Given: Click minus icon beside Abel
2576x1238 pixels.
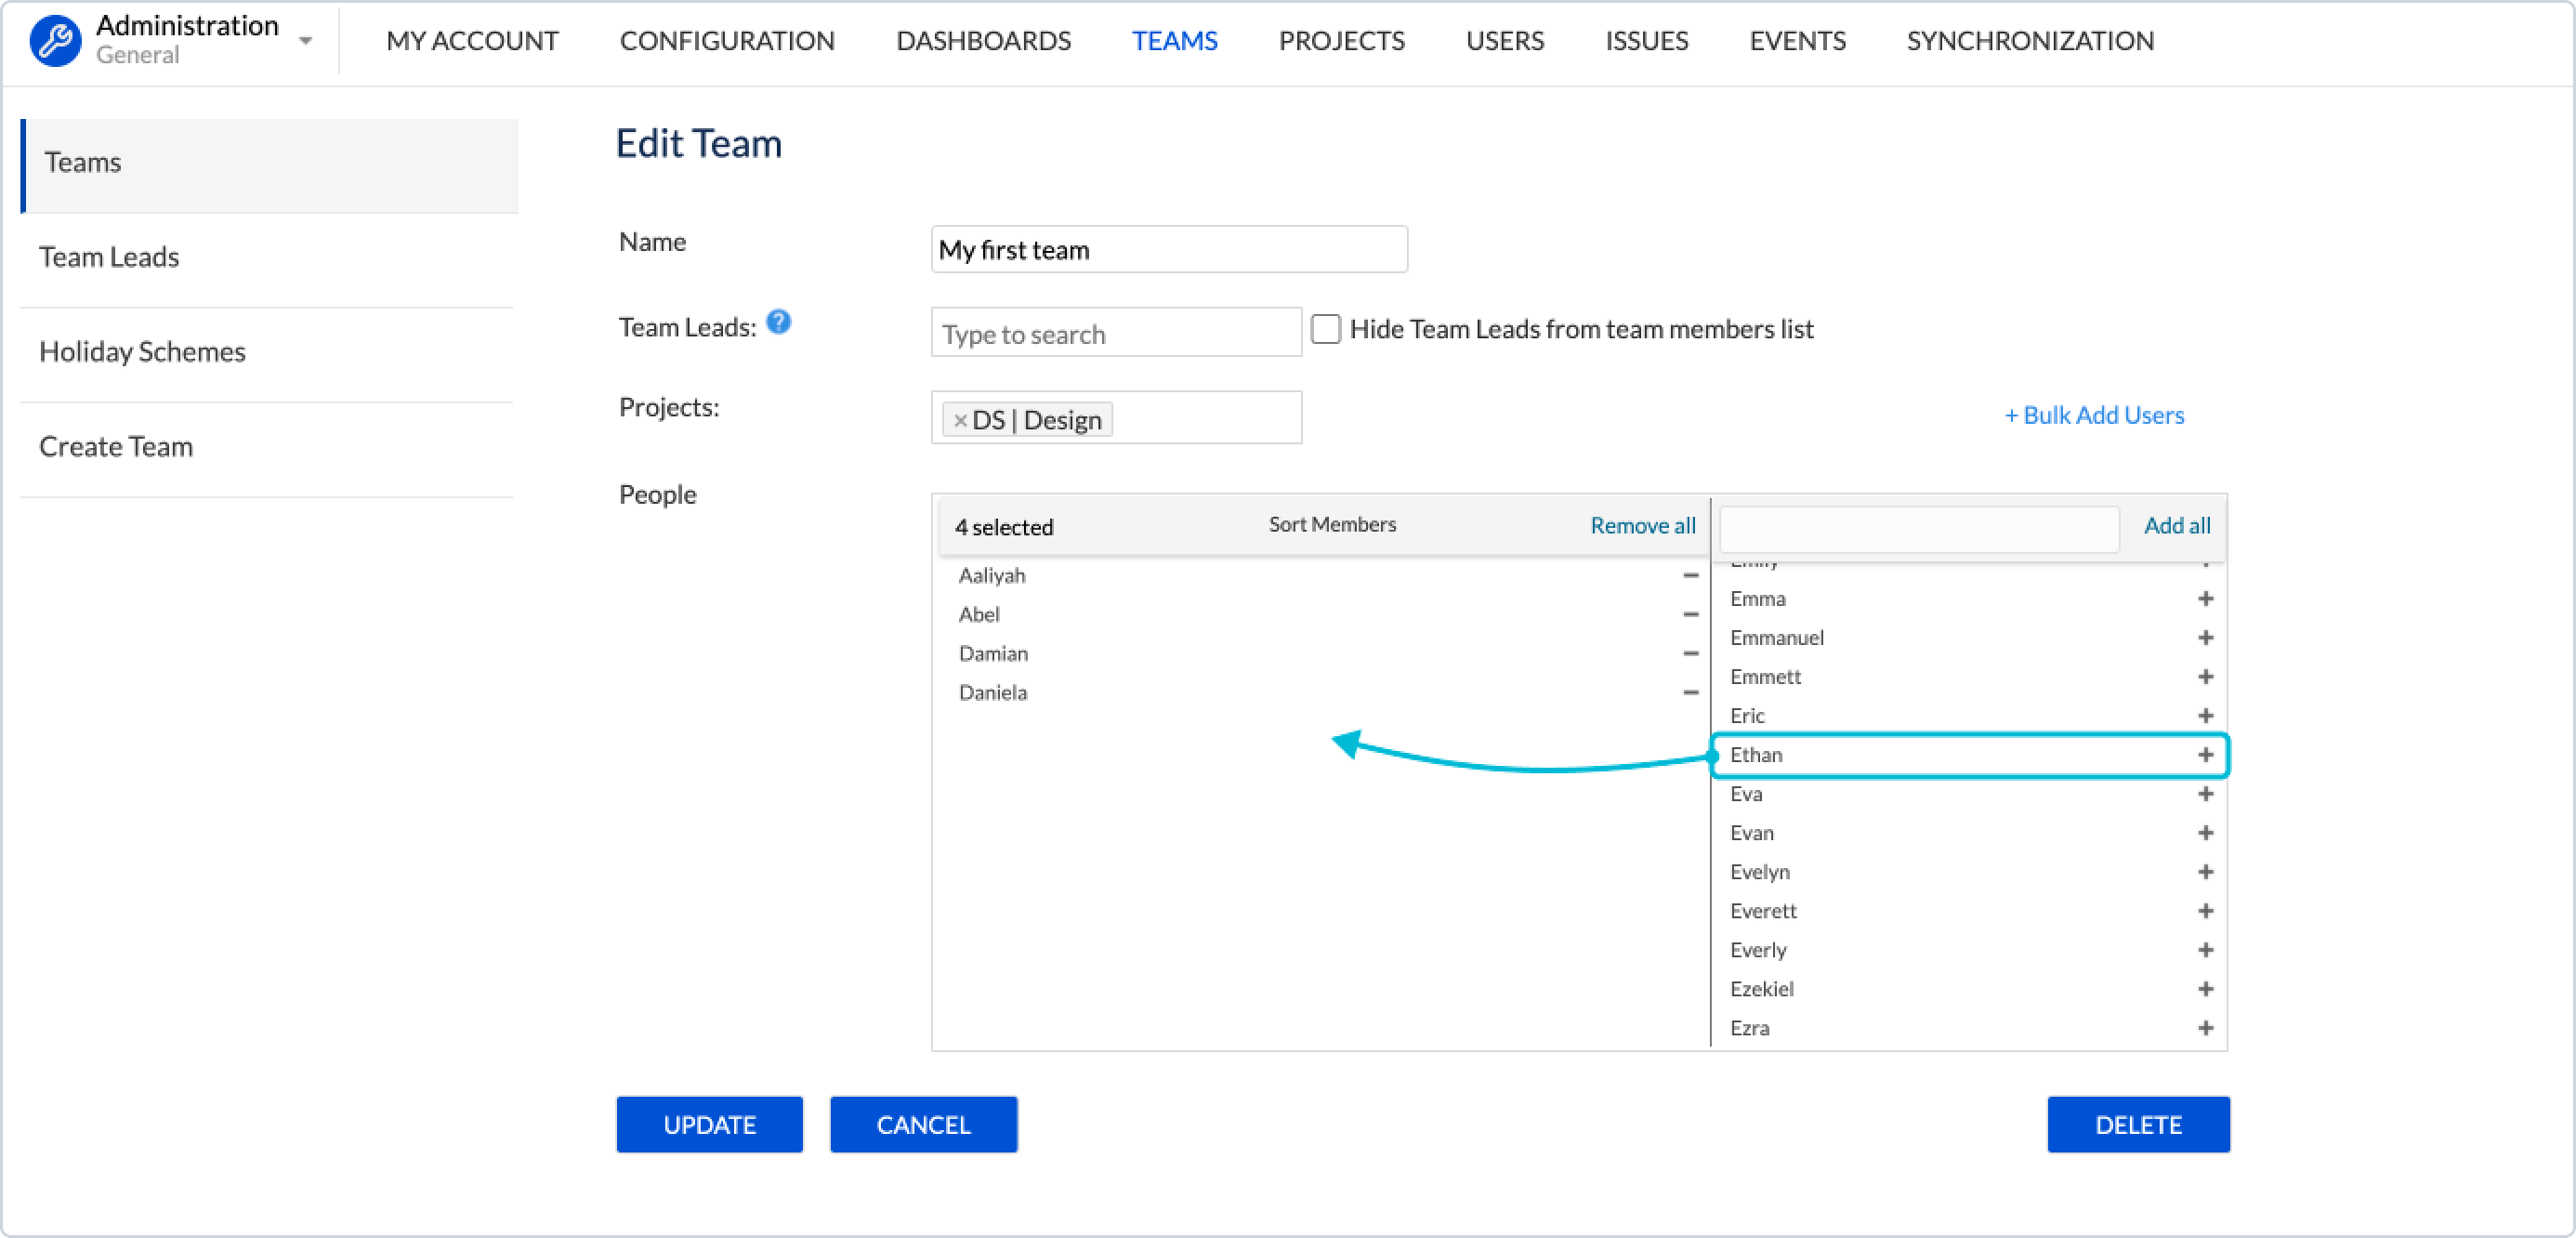Looking at the screenshot, I should [1690, 615].
